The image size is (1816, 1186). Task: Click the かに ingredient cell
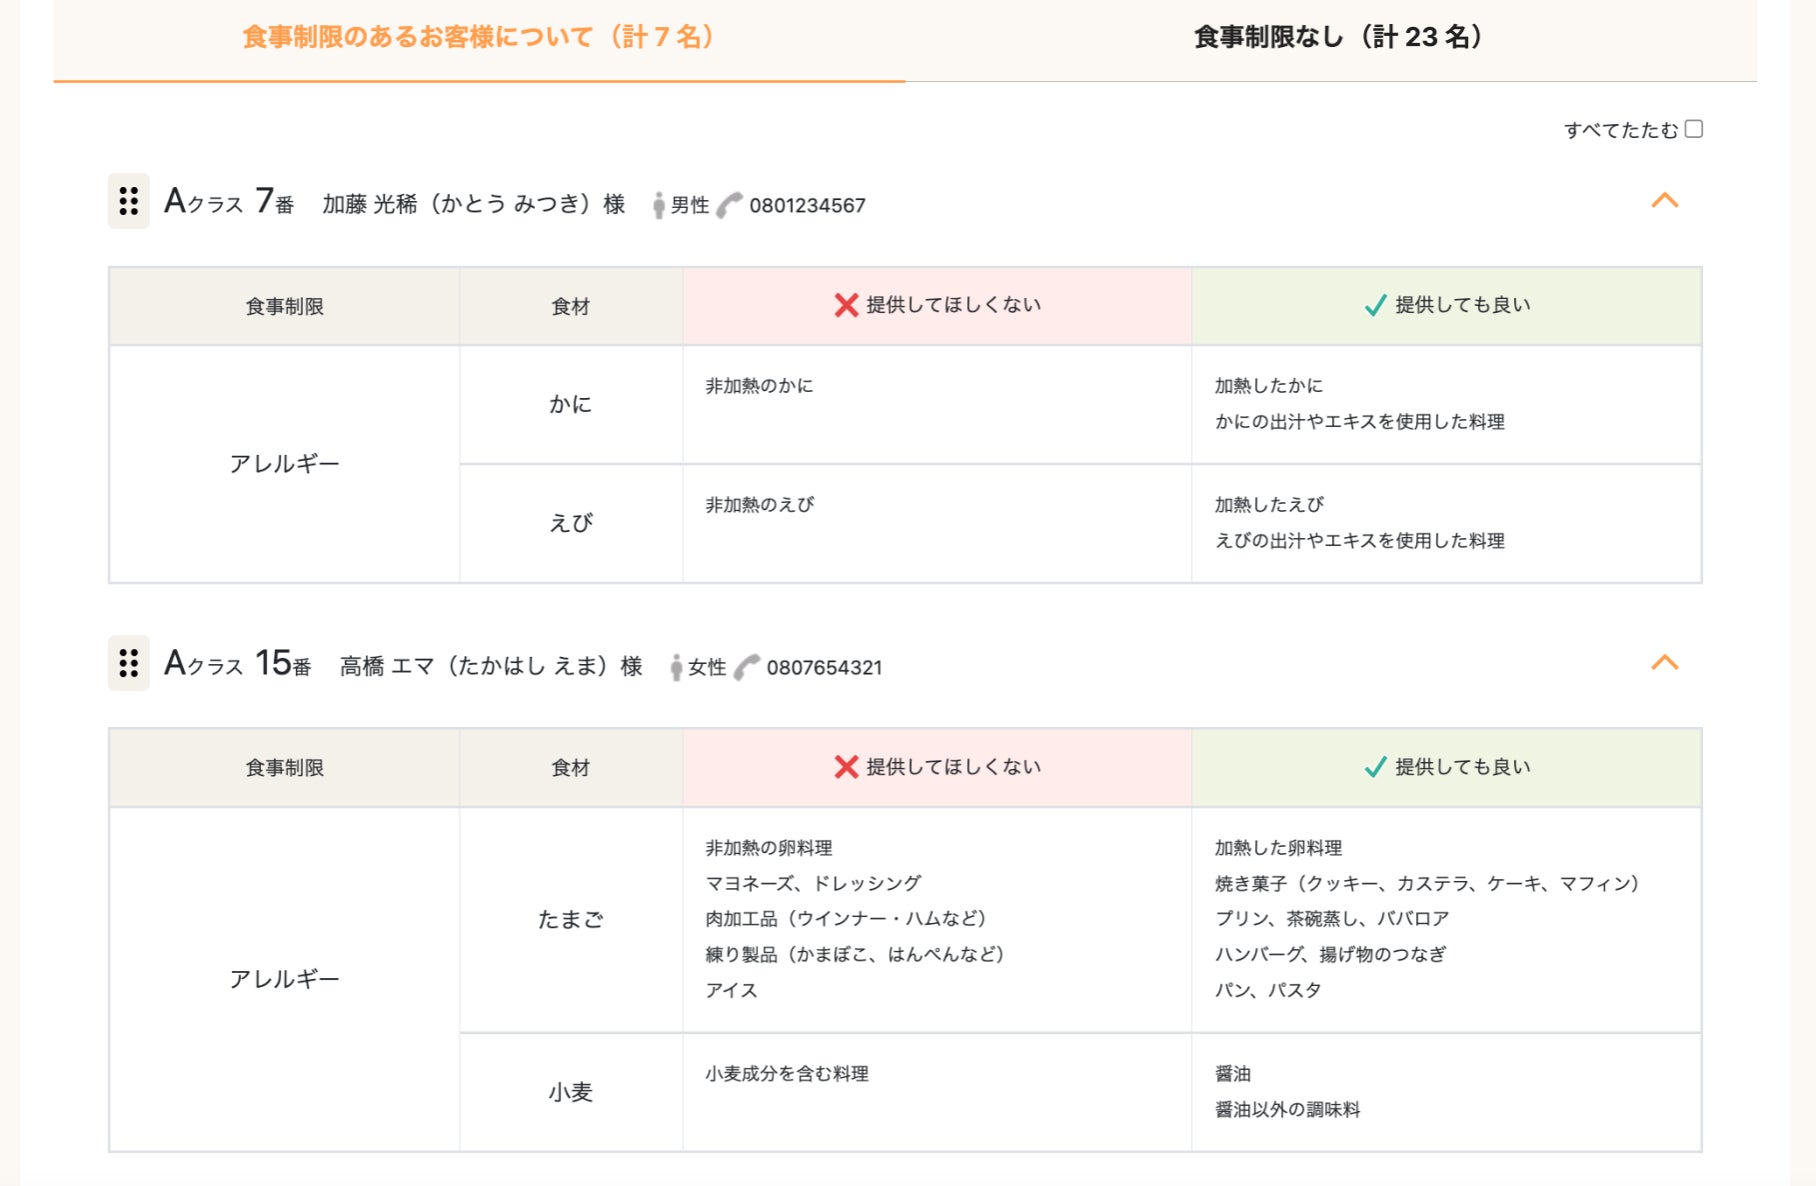coord(571,404)
